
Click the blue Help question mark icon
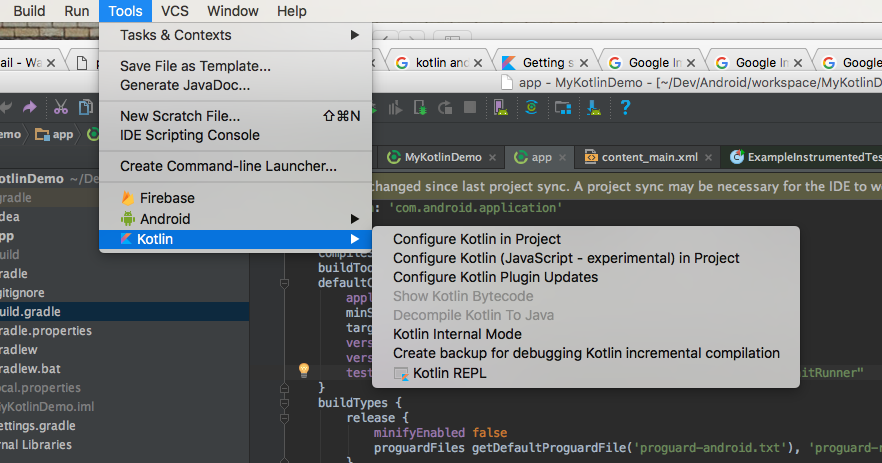pos(625,107)
